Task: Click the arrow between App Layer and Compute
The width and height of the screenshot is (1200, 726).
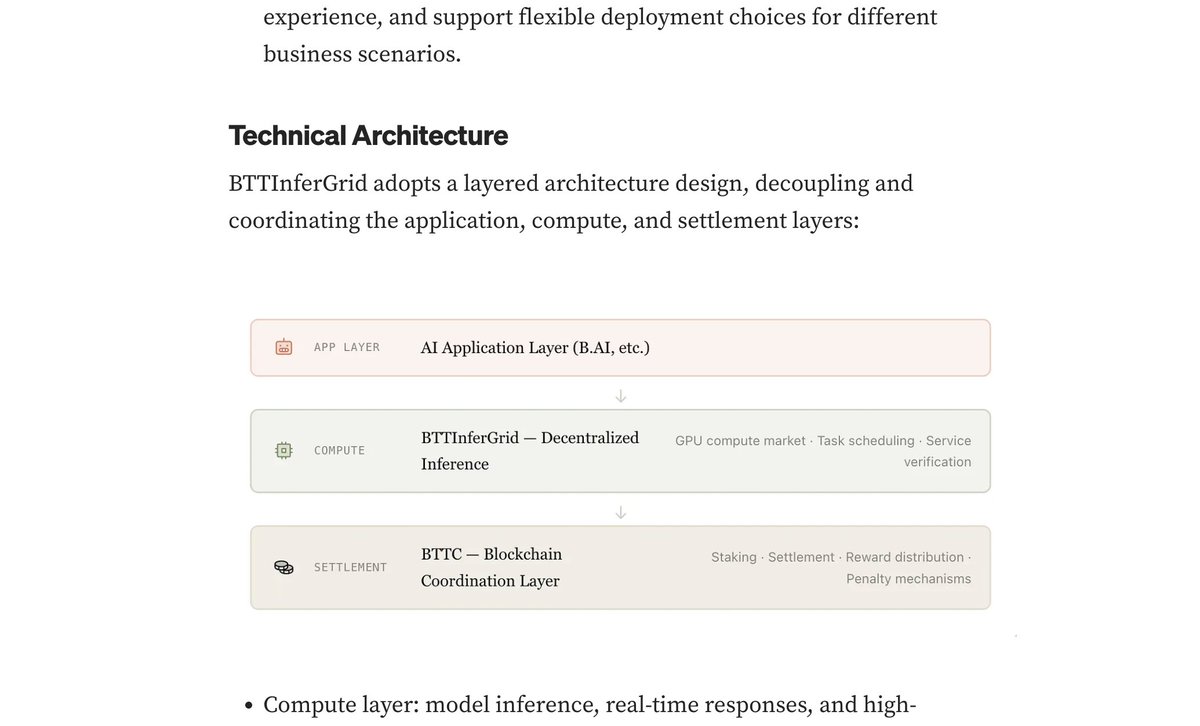Action: point(620,396)
